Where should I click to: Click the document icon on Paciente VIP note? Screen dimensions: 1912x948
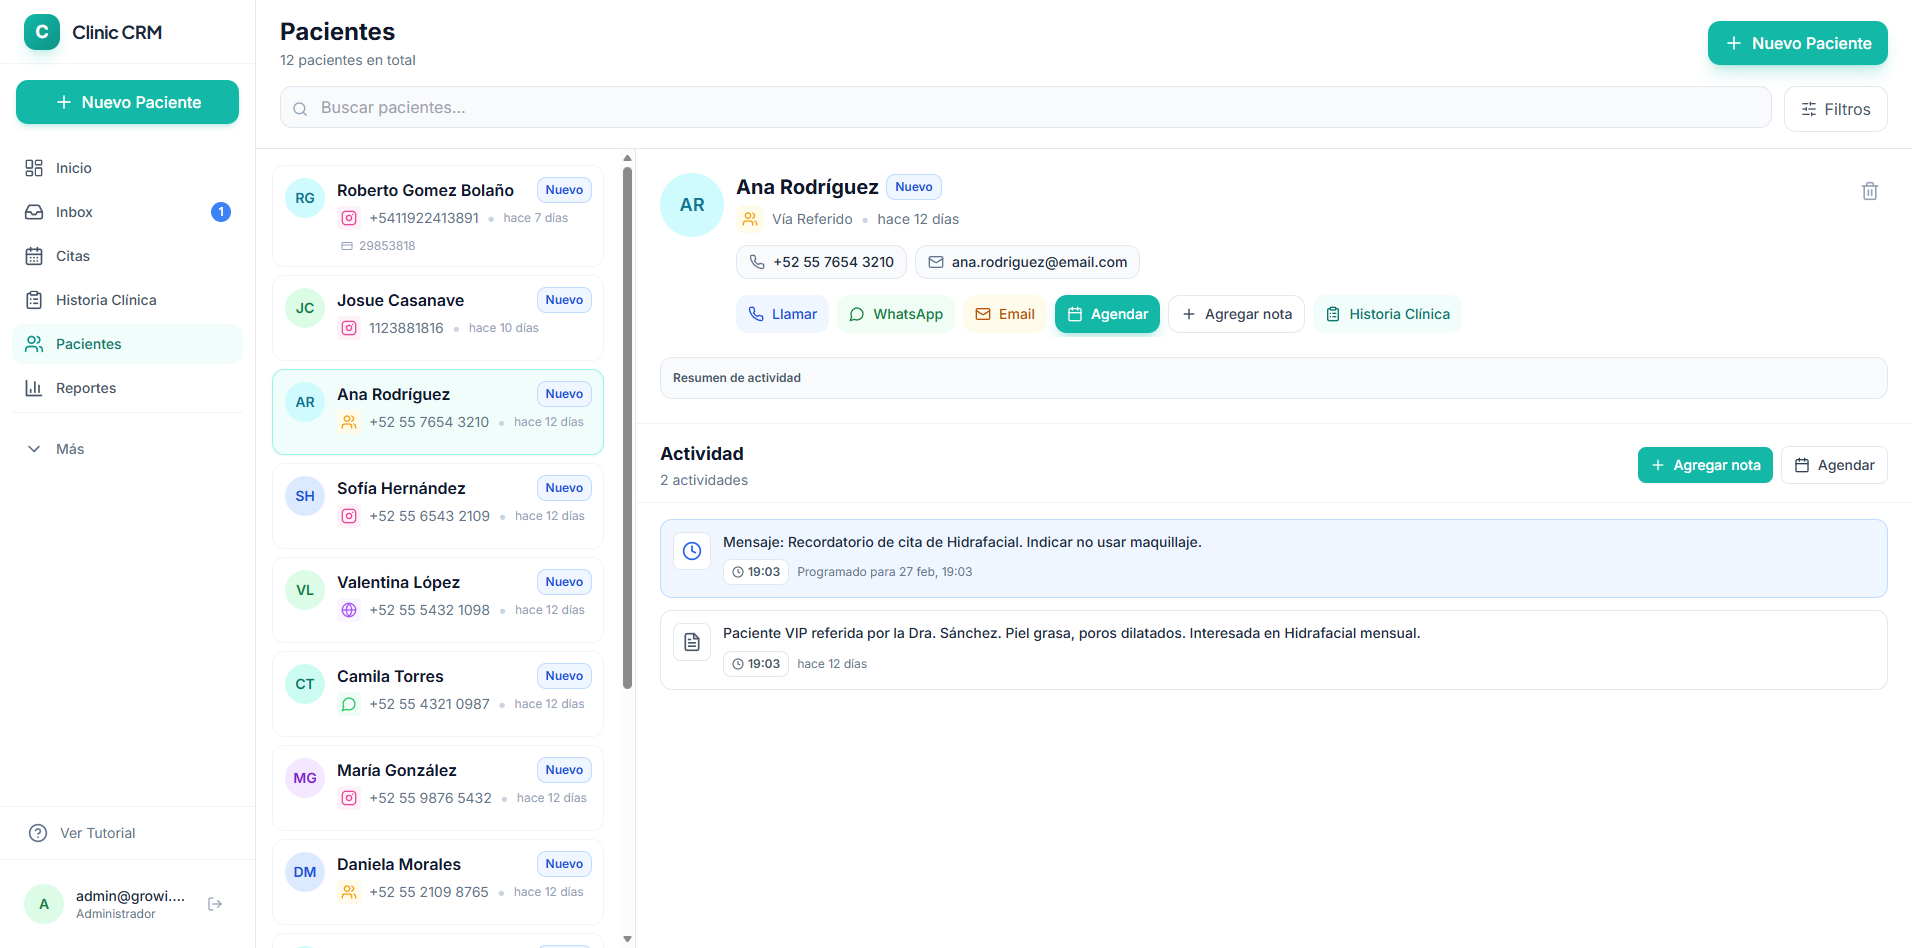692,642
